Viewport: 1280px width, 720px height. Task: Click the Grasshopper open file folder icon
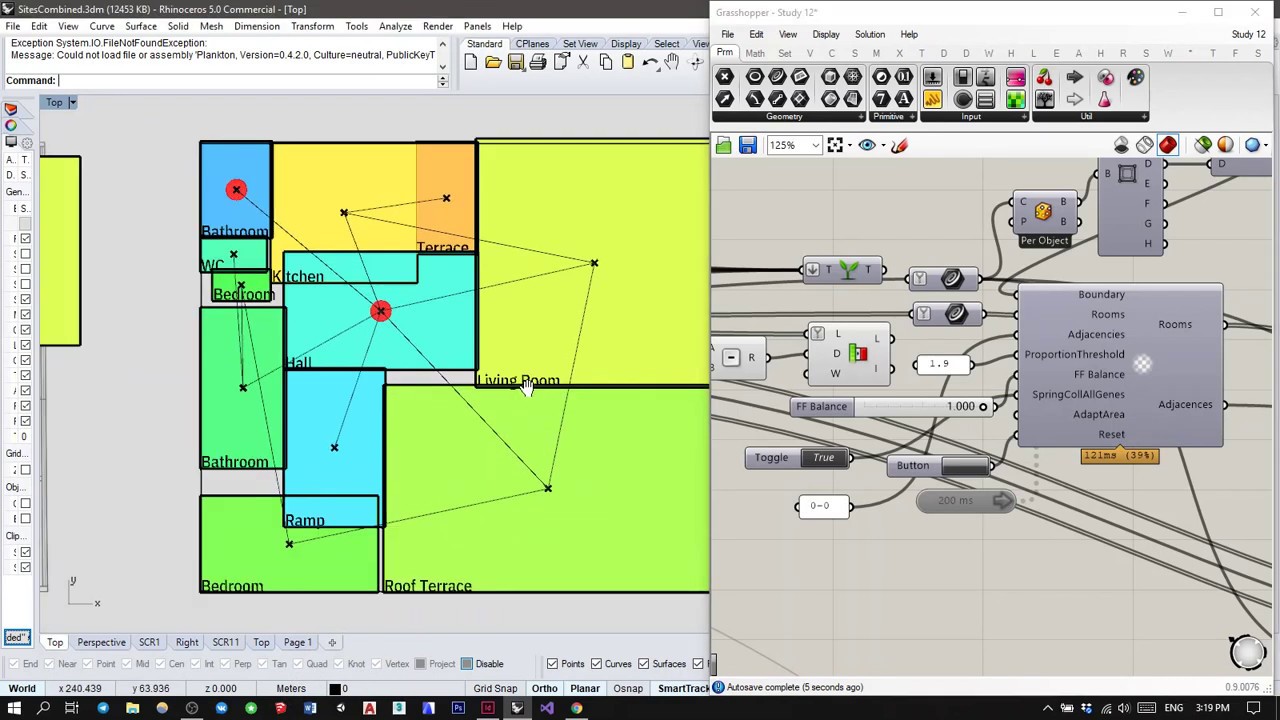coord(723,145)
